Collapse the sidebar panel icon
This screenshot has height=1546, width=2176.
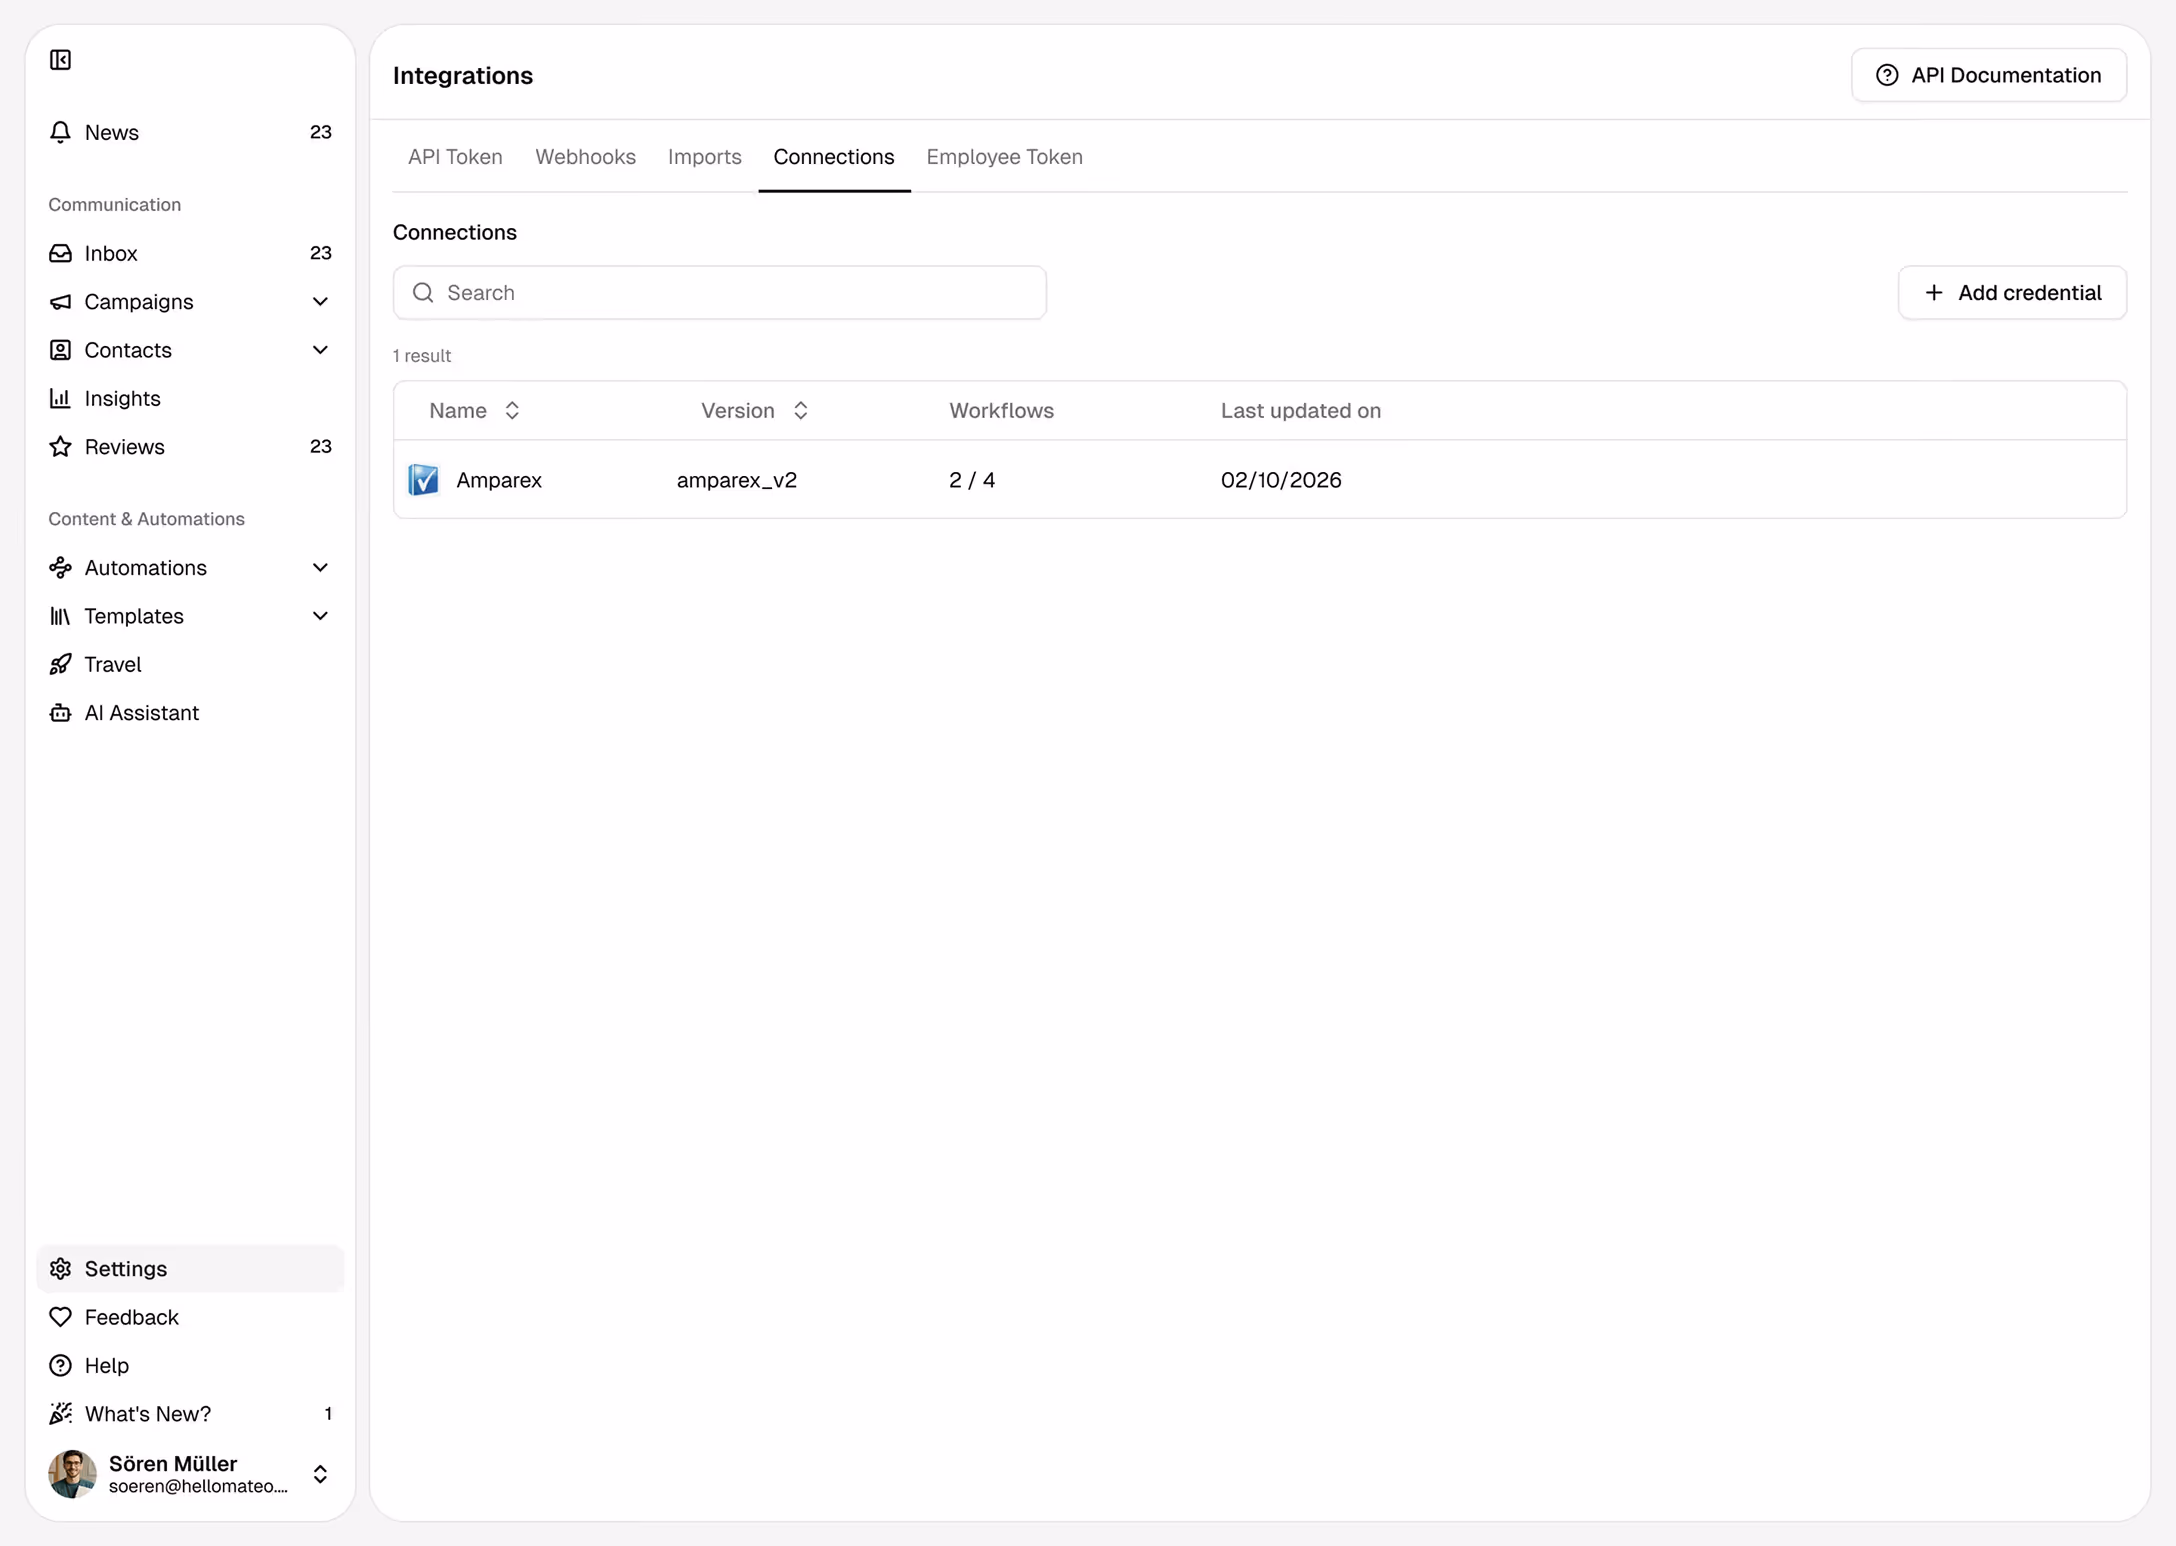[60, 60]
